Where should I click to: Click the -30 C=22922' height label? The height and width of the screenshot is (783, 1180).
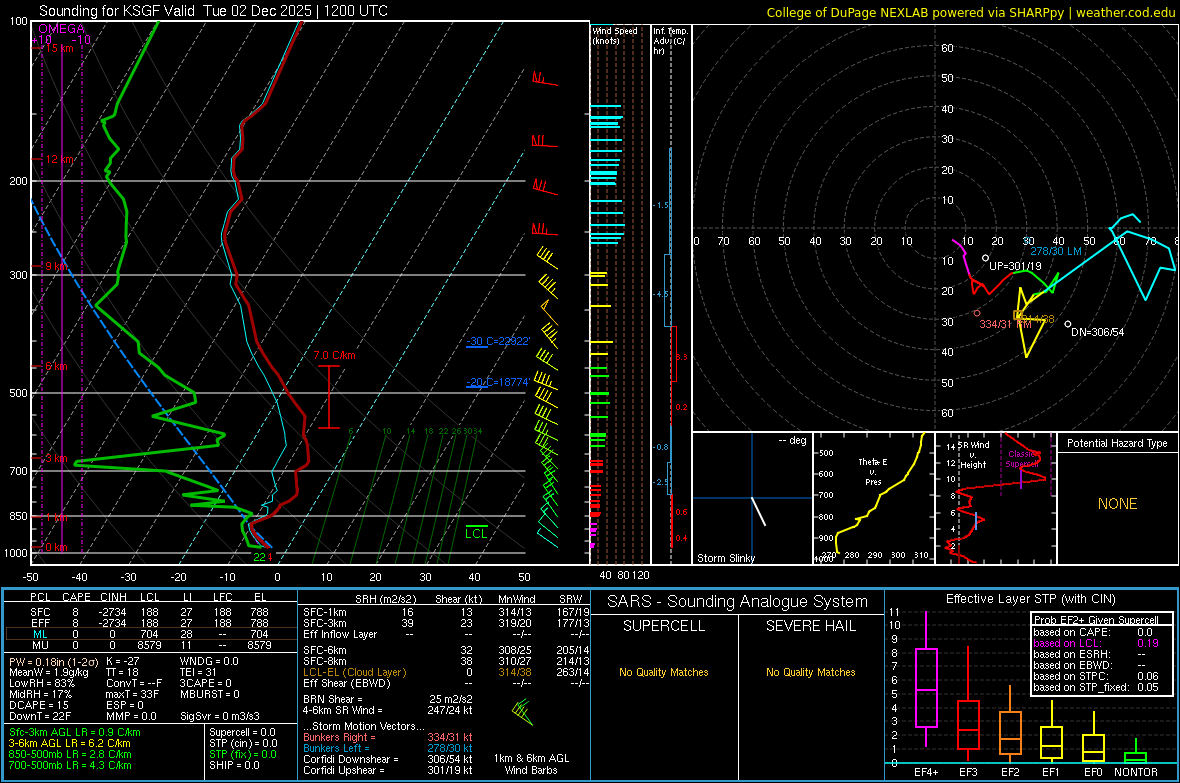497,341
